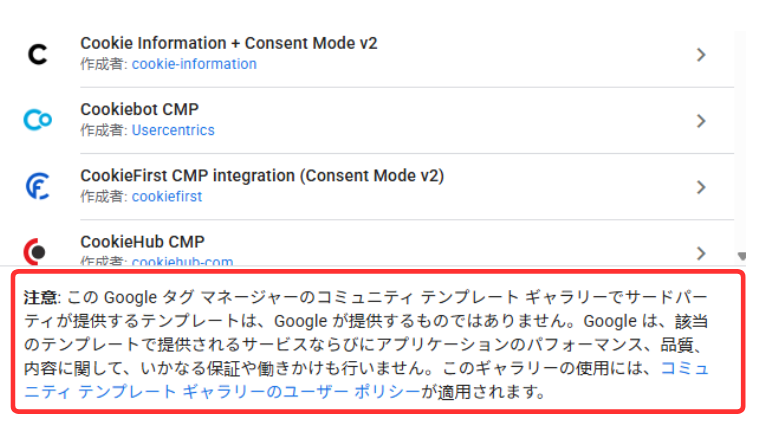Visit the Usercentrics author link

click(173, 130)
